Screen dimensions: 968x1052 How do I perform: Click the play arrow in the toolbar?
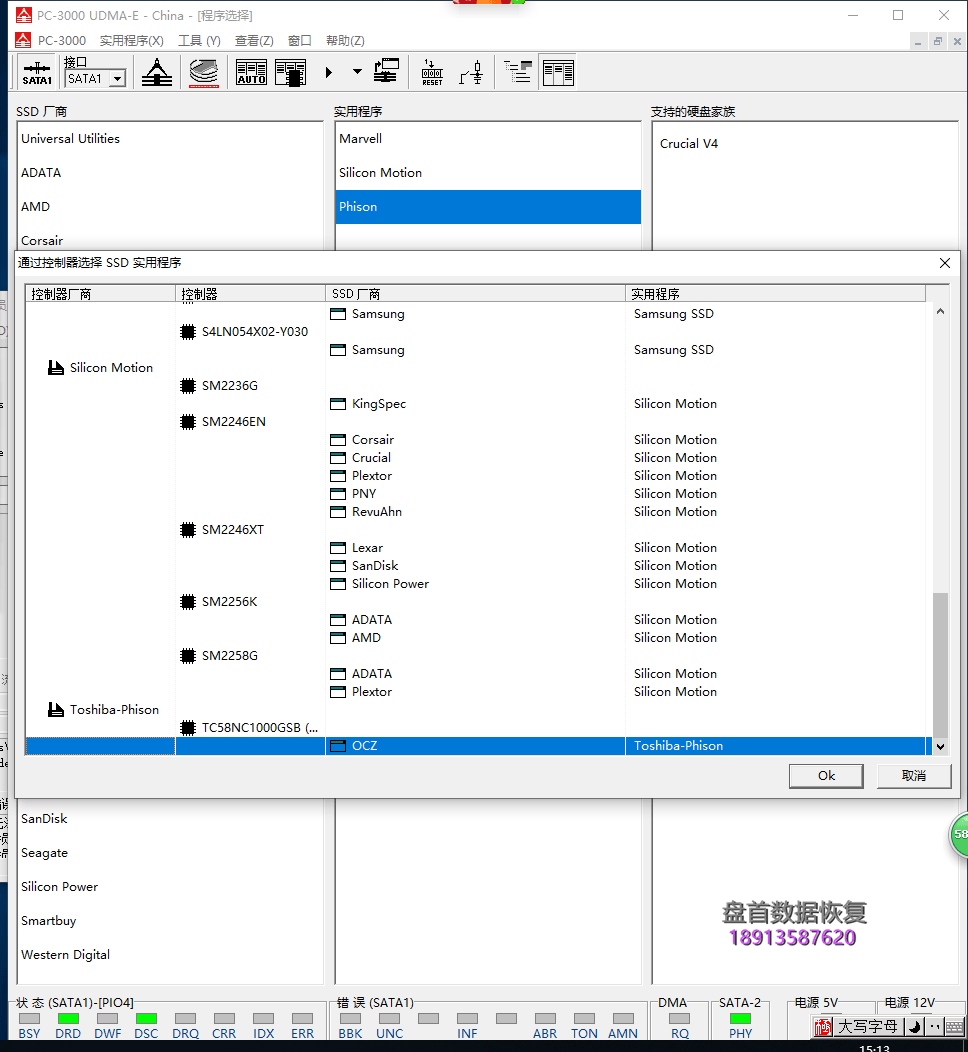329,72
